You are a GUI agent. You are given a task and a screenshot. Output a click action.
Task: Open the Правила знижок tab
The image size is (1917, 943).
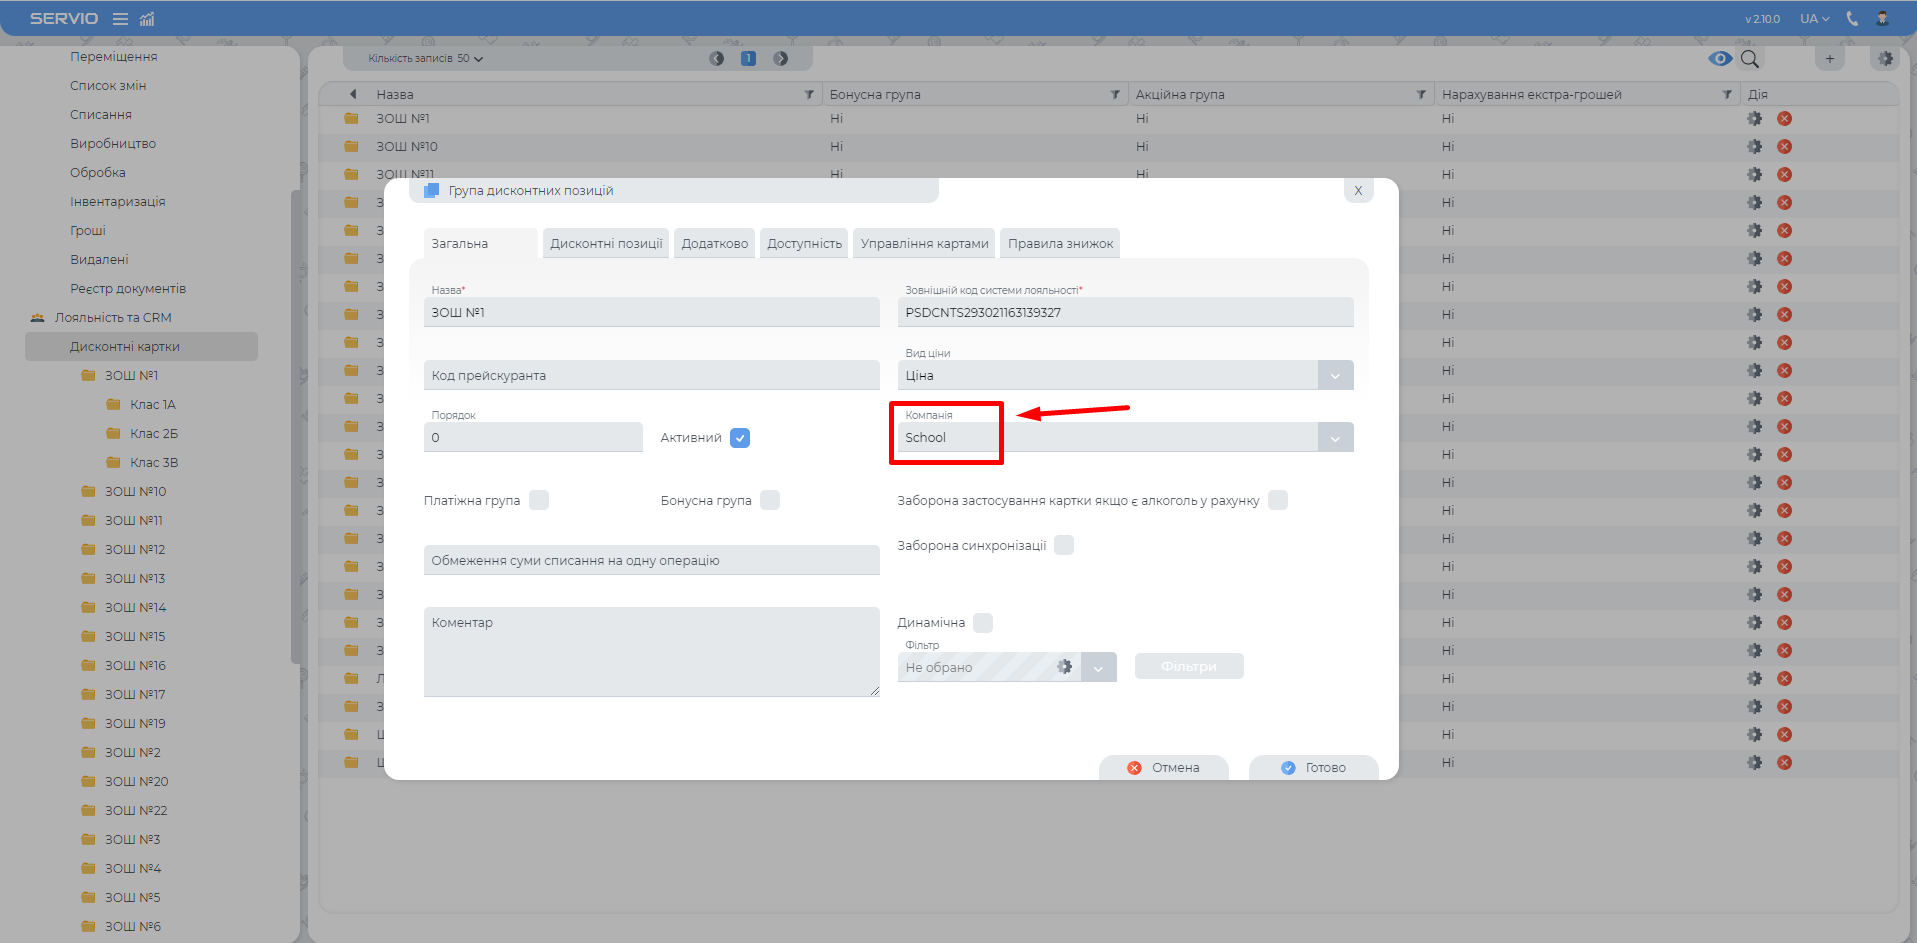(1060, 244)
